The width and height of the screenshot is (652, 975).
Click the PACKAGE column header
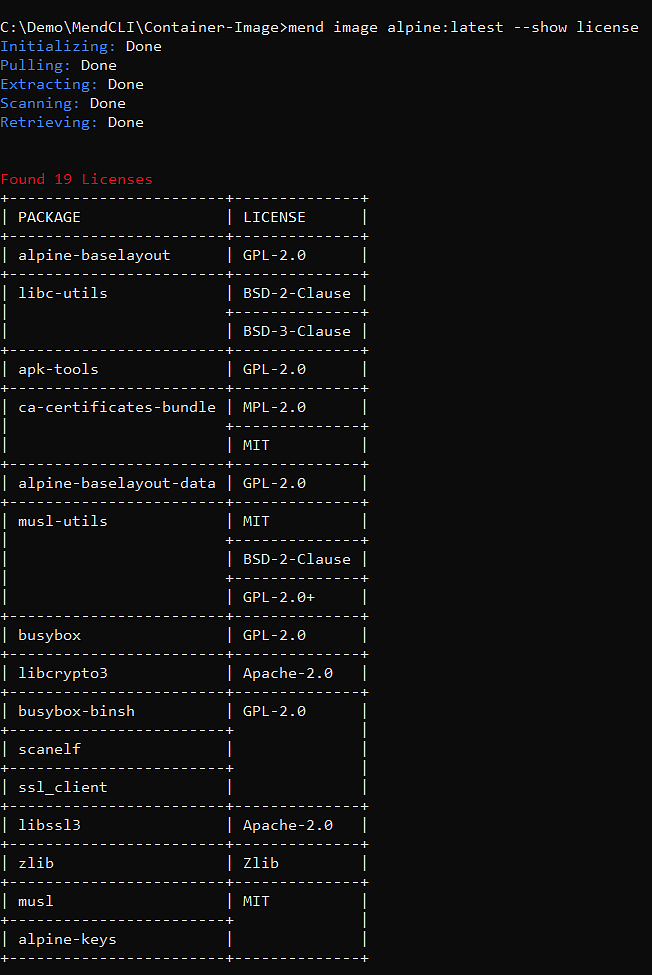tap(49, 217)
